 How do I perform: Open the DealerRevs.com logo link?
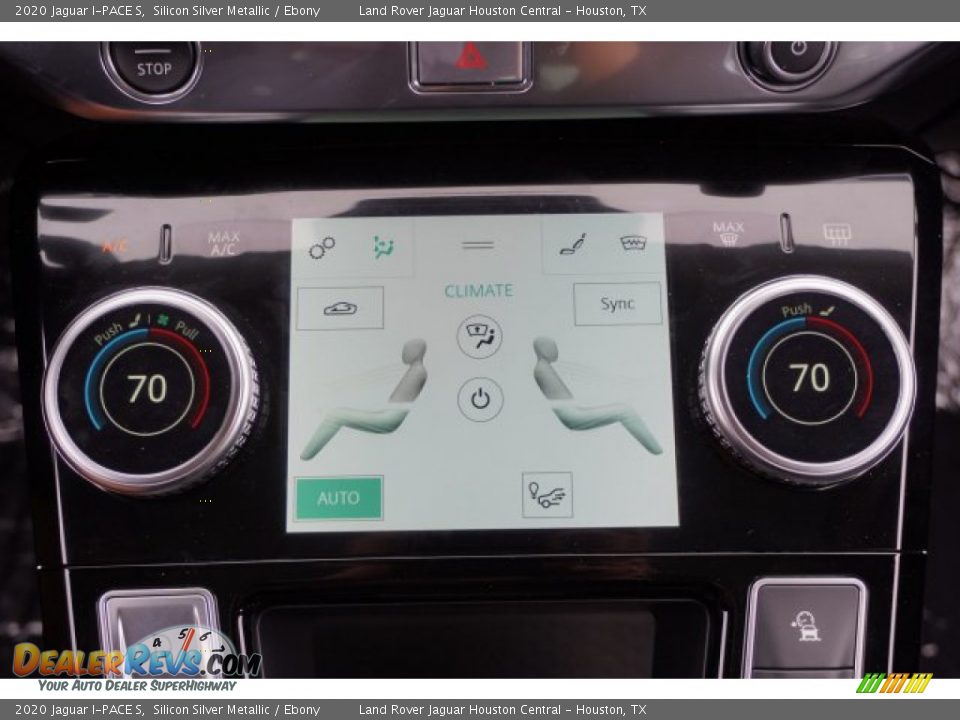(138, 660)
